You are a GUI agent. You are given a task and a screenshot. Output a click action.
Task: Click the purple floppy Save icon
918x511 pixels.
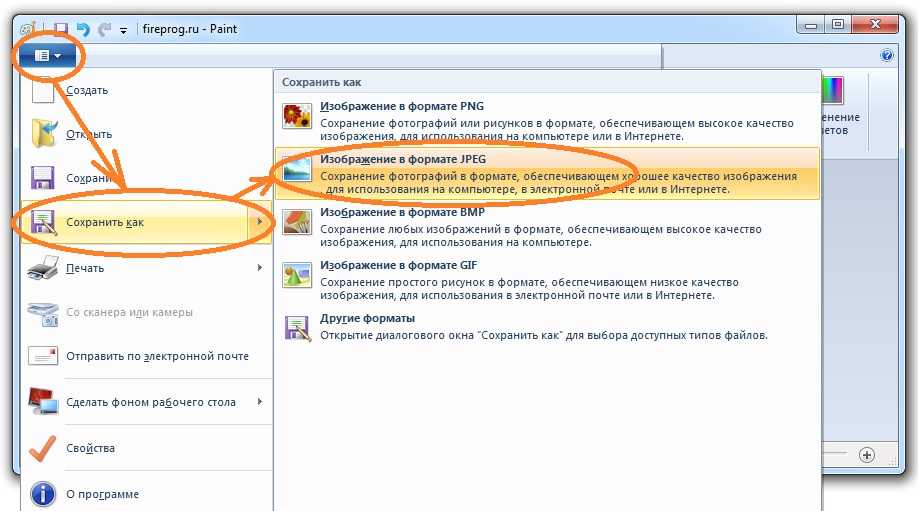(42, 178)
